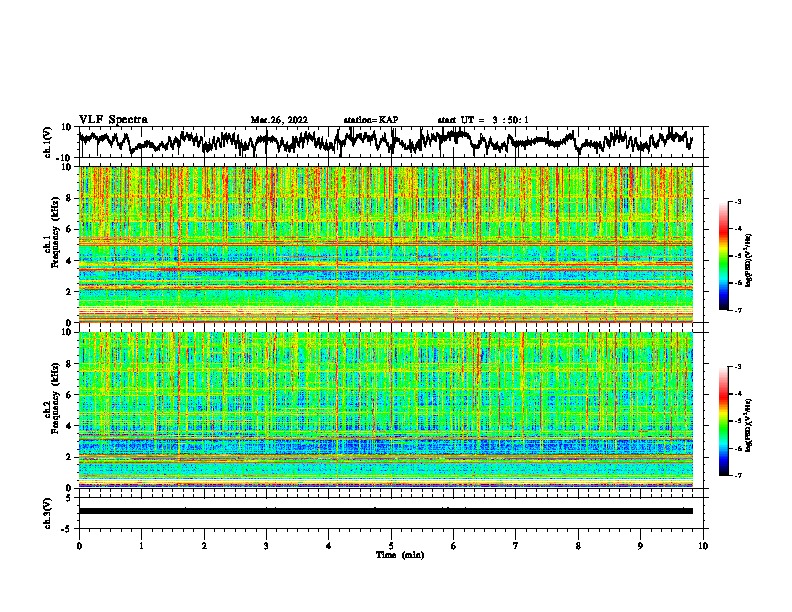Click time axis tick label "6"
The width and height of the screenshot is (792, 612).
point(454,545)
